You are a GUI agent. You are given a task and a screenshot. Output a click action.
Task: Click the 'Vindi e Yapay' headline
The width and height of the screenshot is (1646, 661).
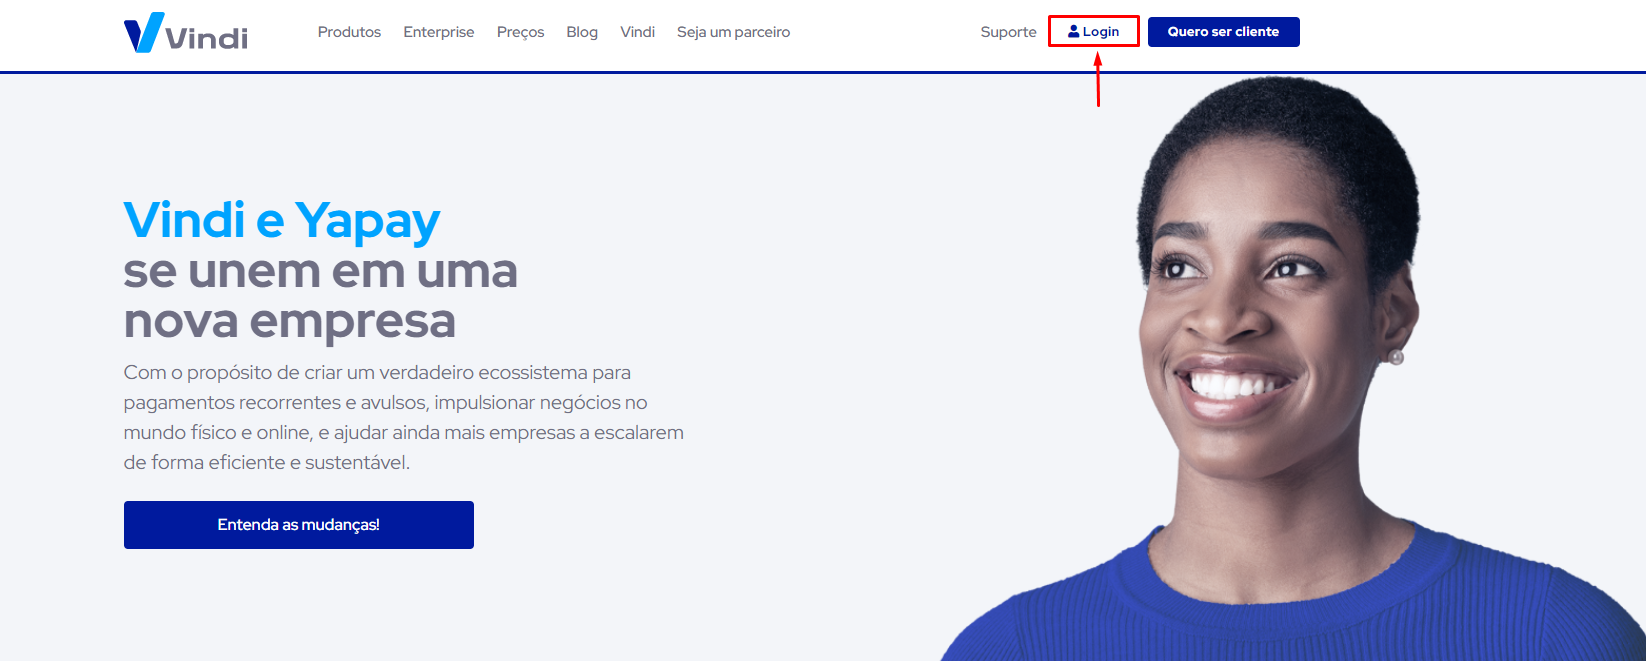pyautogui.click(x=282, y=221)
